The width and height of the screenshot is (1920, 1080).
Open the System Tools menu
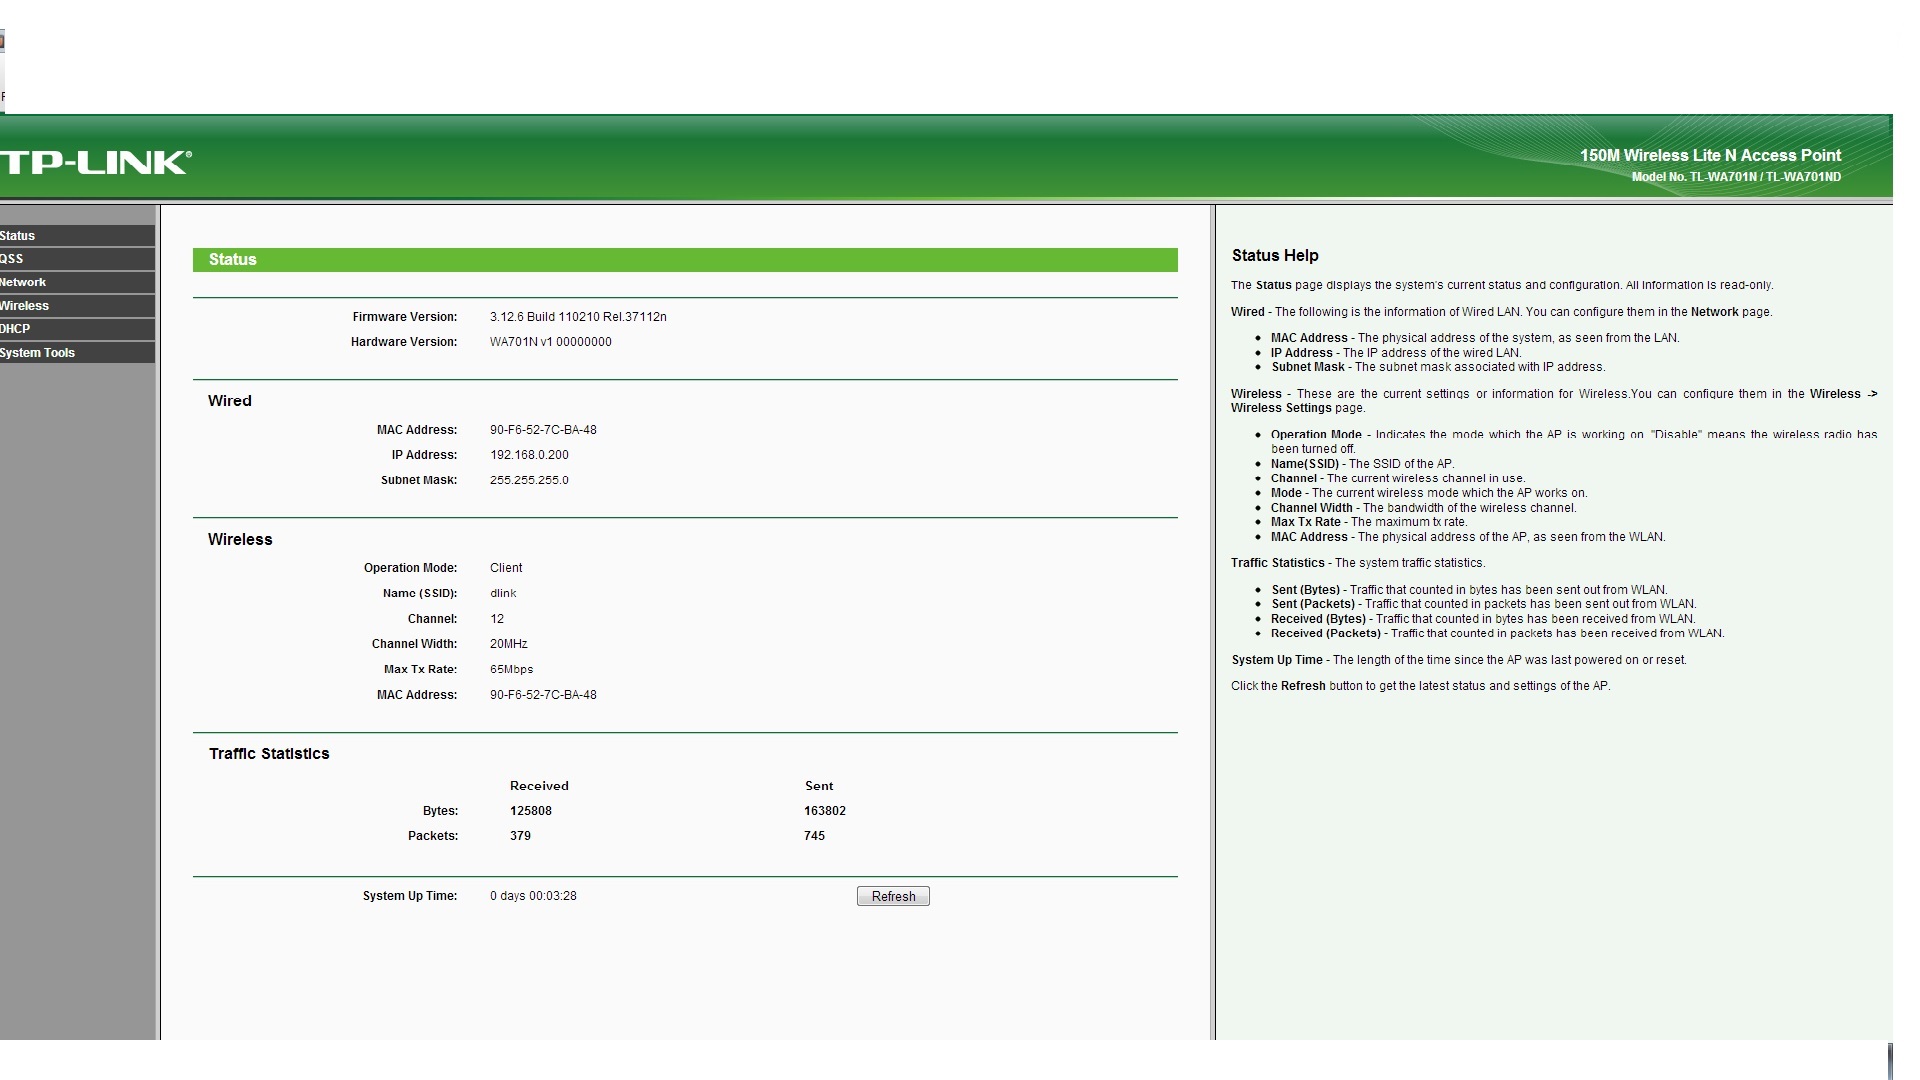pyautogui.click(x=37, y=353)
